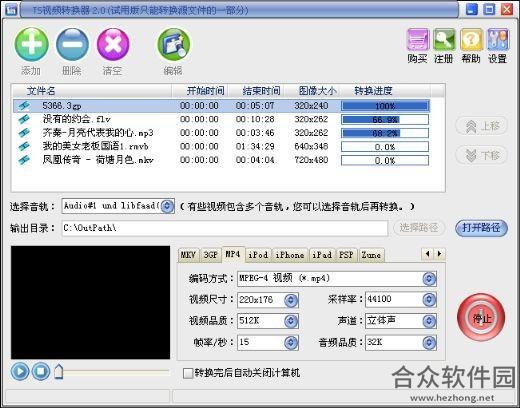Viewport: 520px width, 408px height.
Task: Open the Buy (购买) shopping cart icon
Action: coord(417,40)
